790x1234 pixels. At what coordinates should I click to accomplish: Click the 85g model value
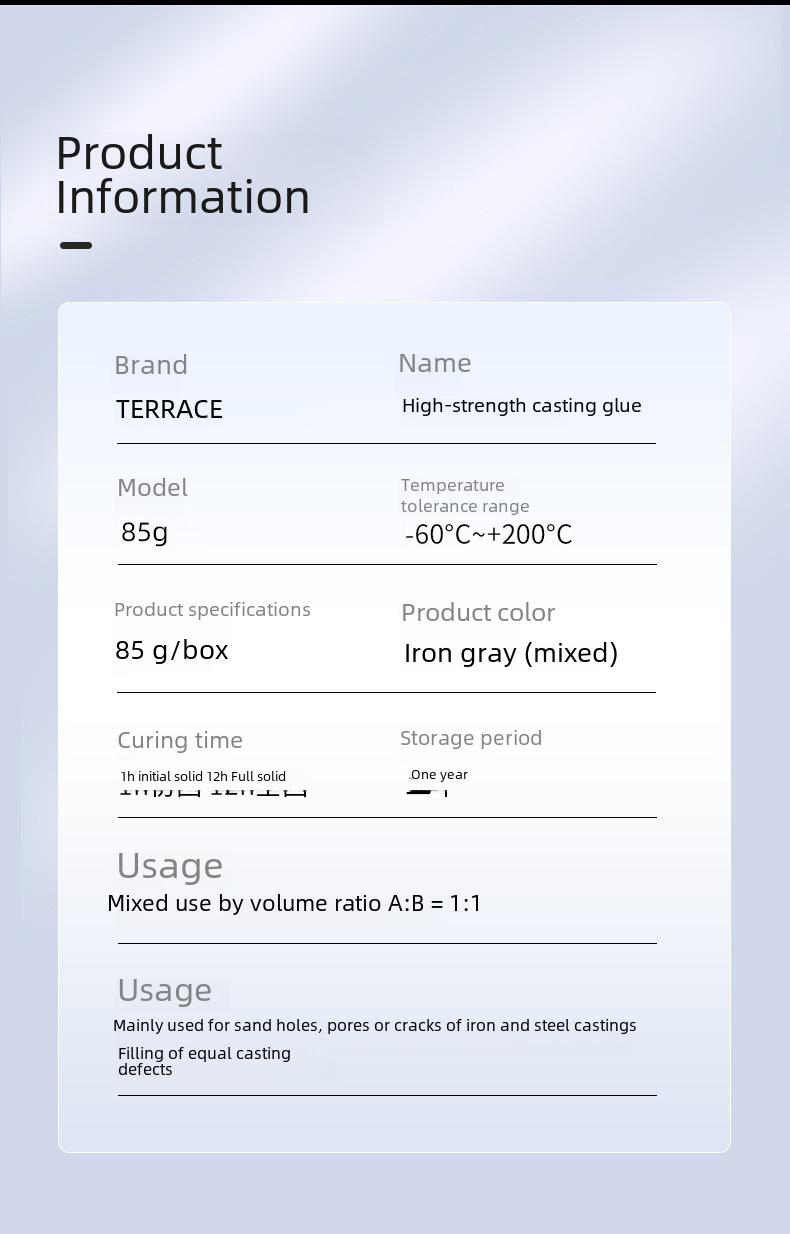(144, 532)
